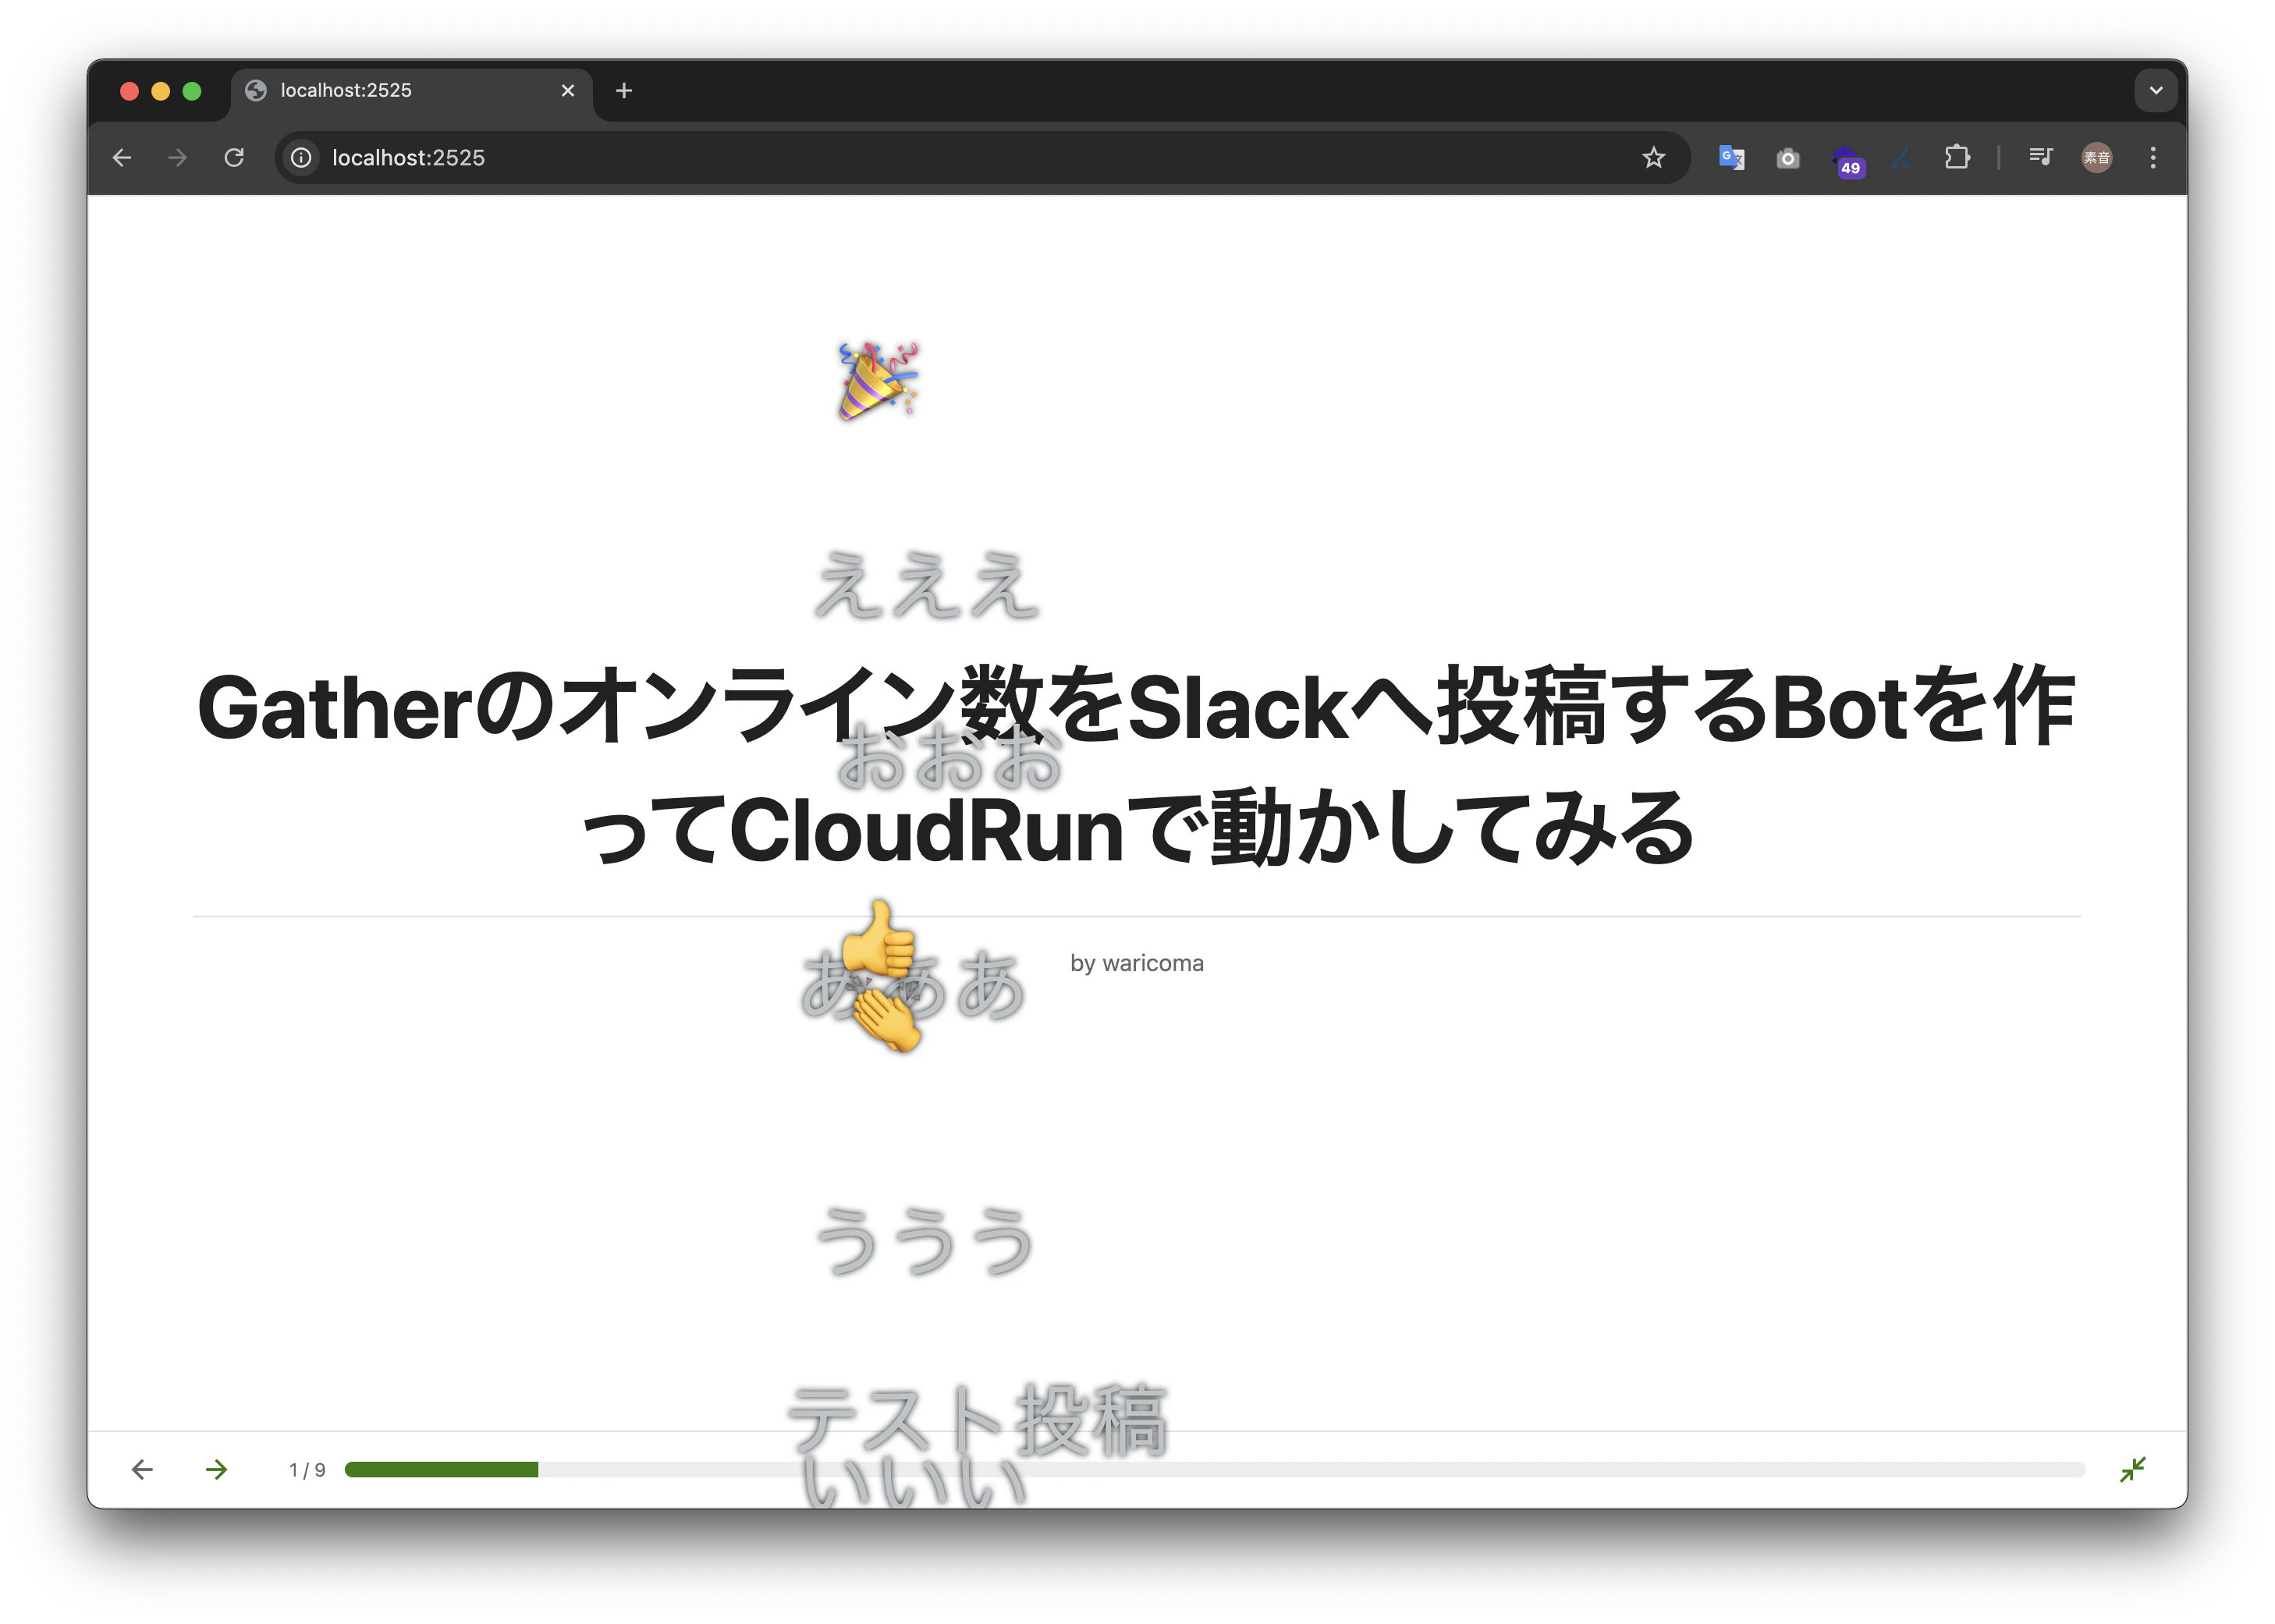The image size is (2275, 1624).
Task: Reload the localhost:2525 page
Action: [234, 157]
